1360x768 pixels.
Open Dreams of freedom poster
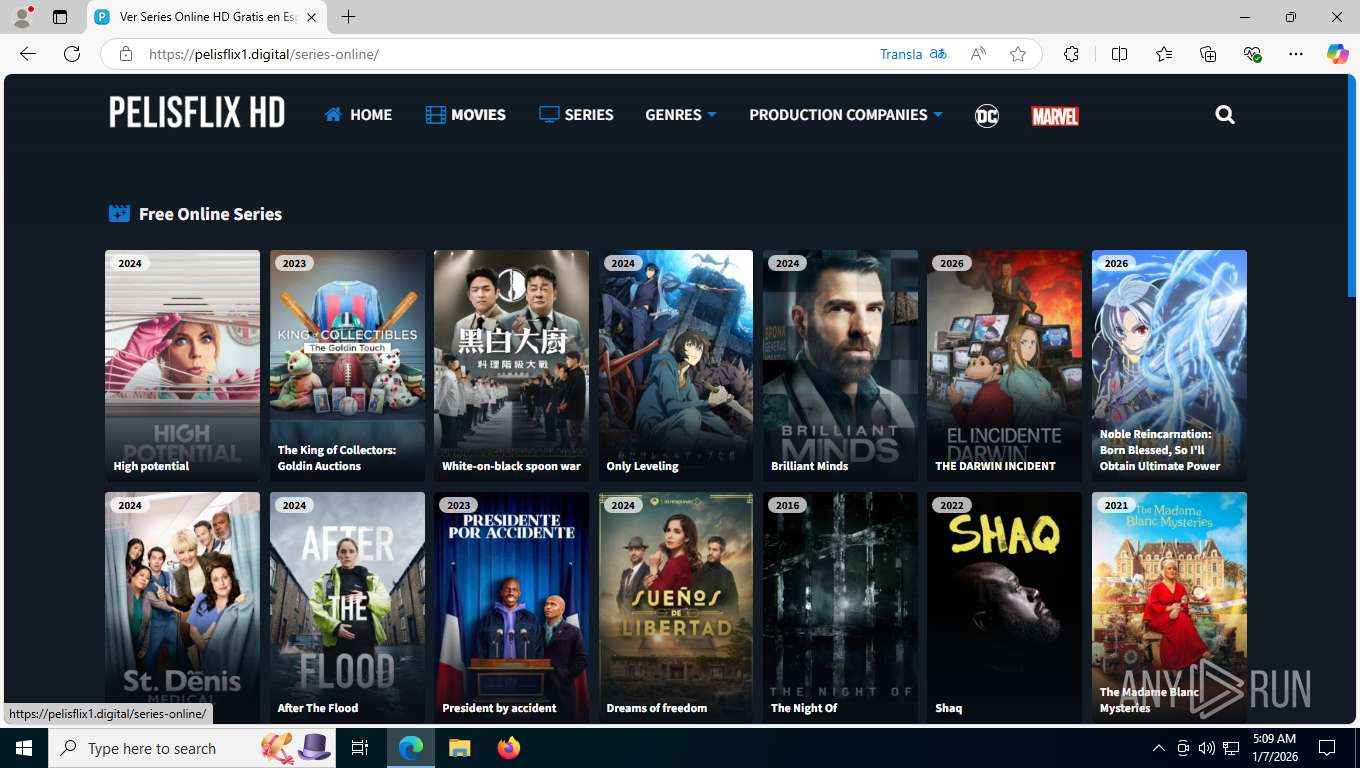(676, 608)
